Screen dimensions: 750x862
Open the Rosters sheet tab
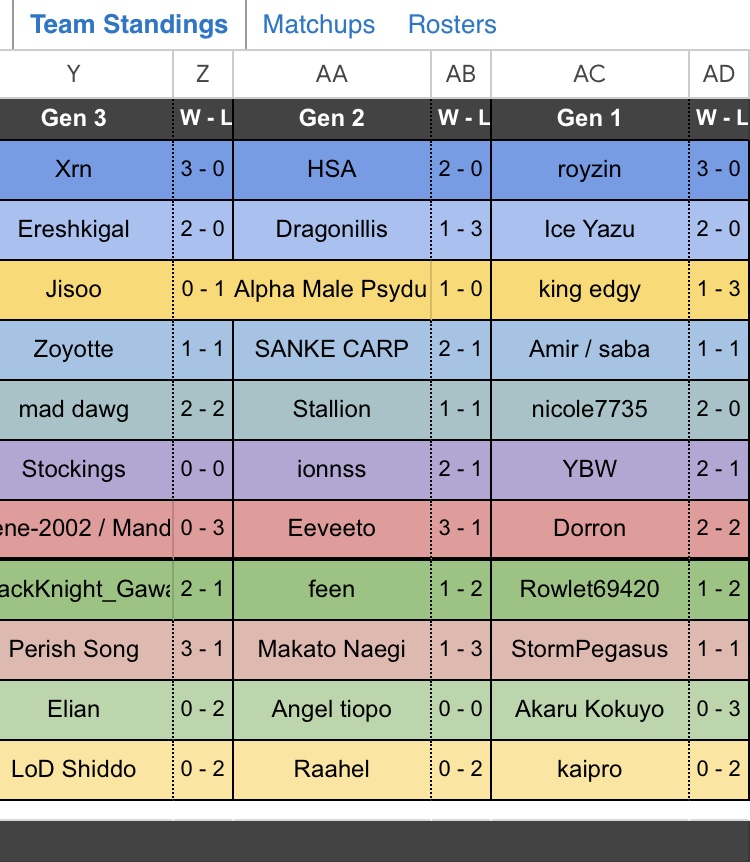[452, 25]
